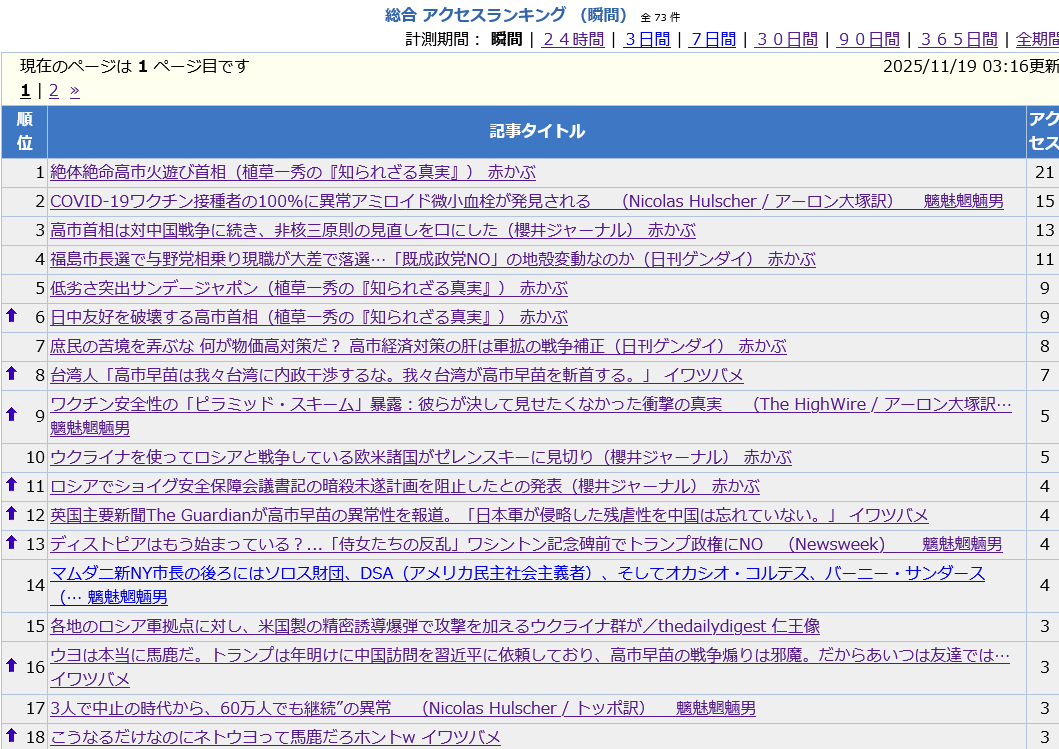This screenshot has width=1059, height=749.
Task: Click the up arrow icon beside rank 12
Action: (12, 514)
